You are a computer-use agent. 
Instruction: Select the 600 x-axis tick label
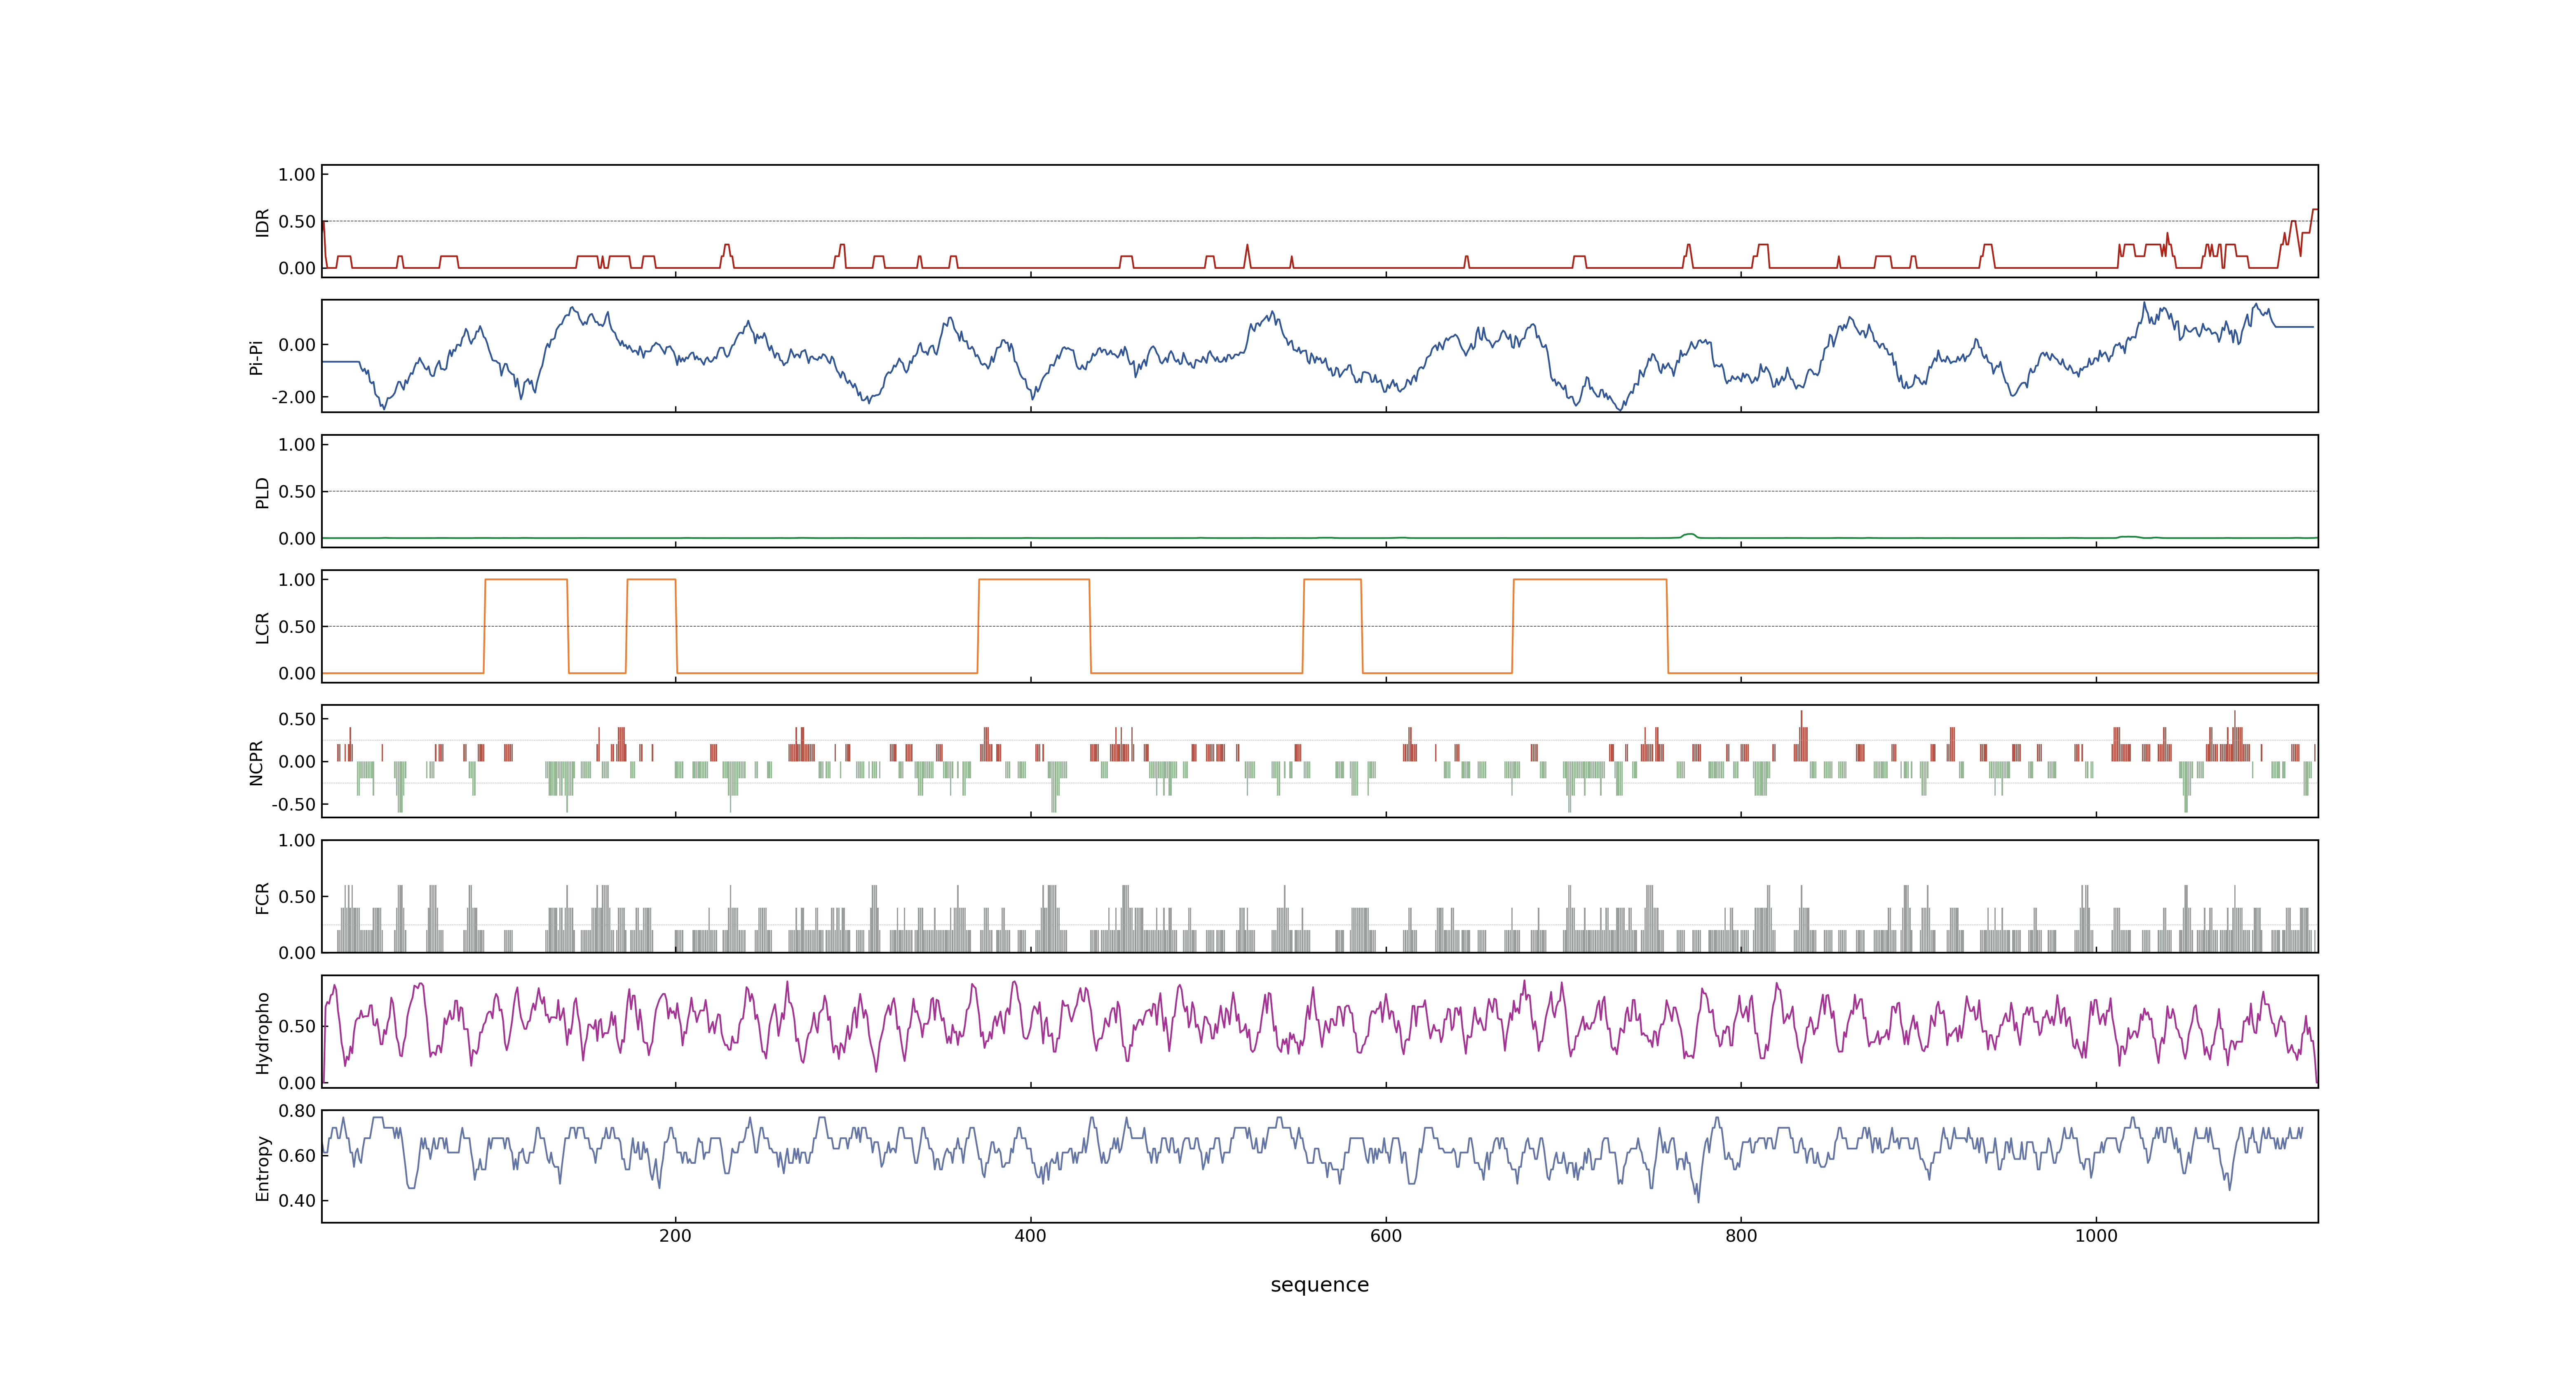[x=1386, y=1236]
